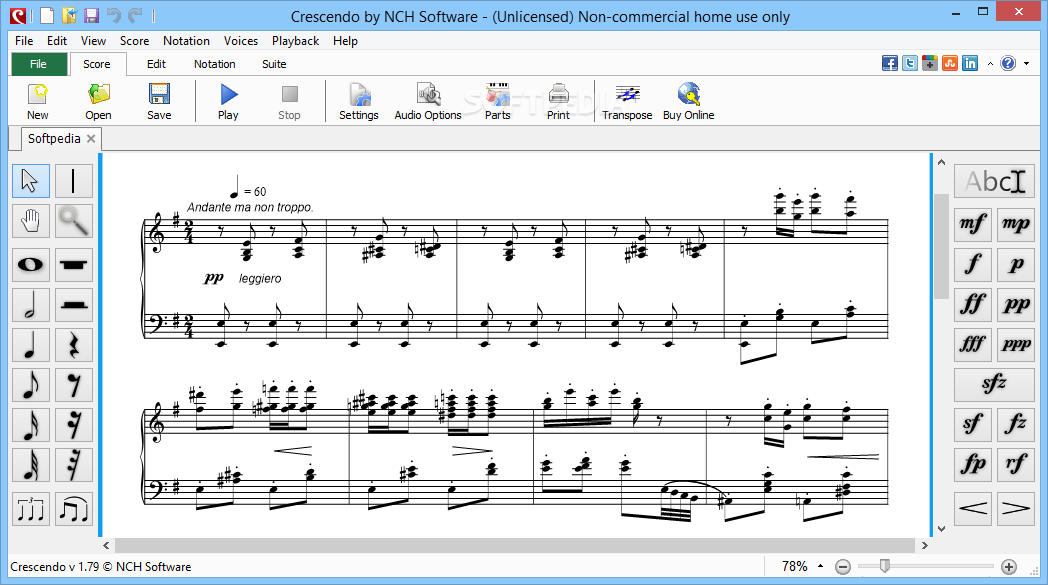Choose the eighth note tool
1048x585 pixels.
(31, 386)
